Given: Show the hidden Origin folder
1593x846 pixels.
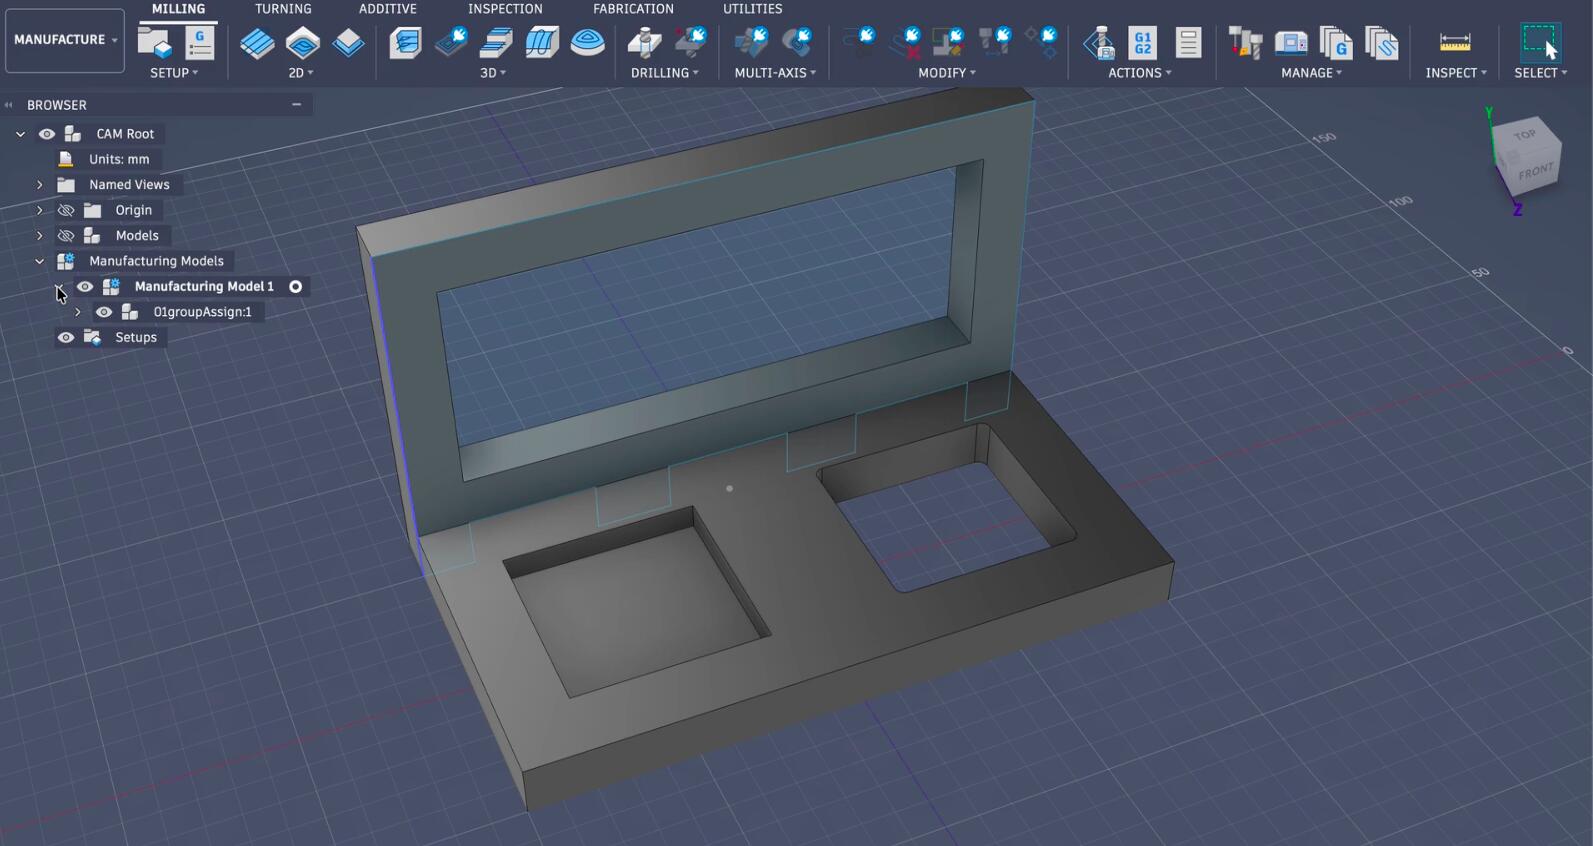Looking at the screenshot, I should pyautogui.click(x=66, y=210).
